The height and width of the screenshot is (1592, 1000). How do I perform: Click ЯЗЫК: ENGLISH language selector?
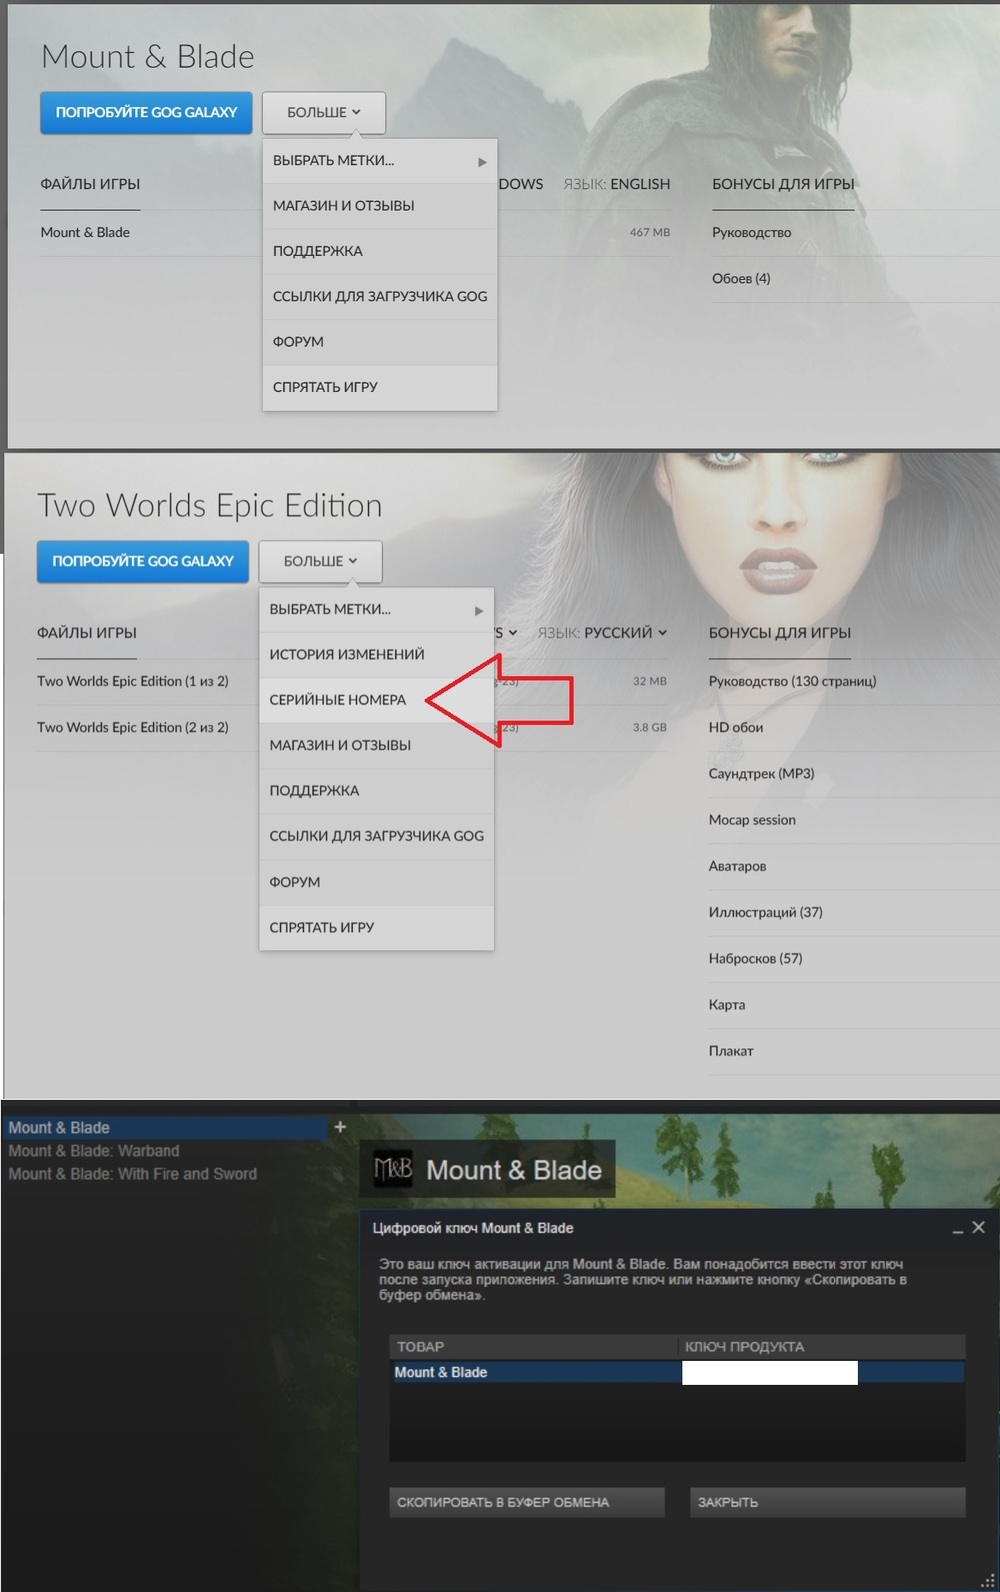click(x=616, y=184)
